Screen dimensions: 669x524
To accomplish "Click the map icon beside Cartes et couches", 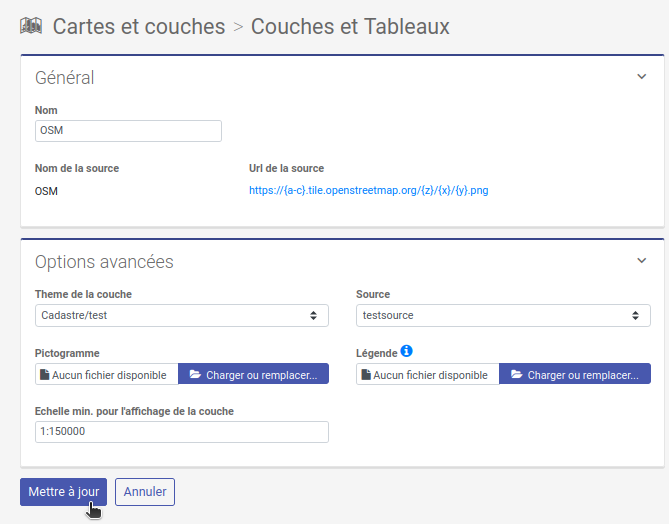I will [31, 26].
